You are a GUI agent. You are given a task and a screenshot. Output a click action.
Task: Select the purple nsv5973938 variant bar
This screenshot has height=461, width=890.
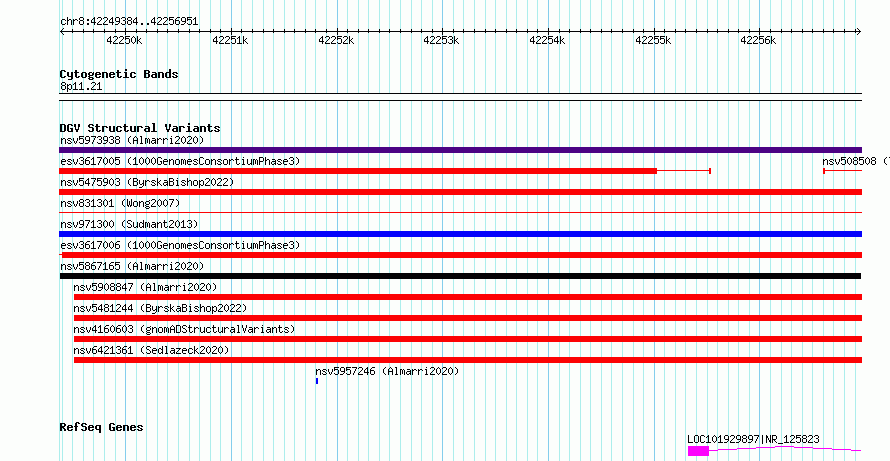[x=460, y=150]
